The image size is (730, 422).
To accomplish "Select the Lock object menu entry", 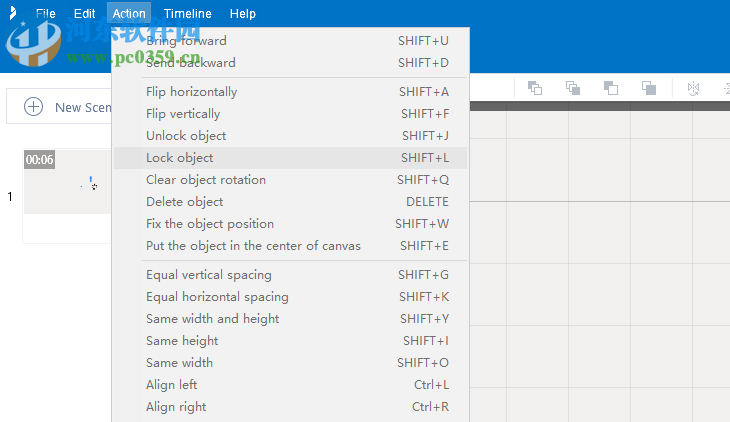I will tap(180, 158).
